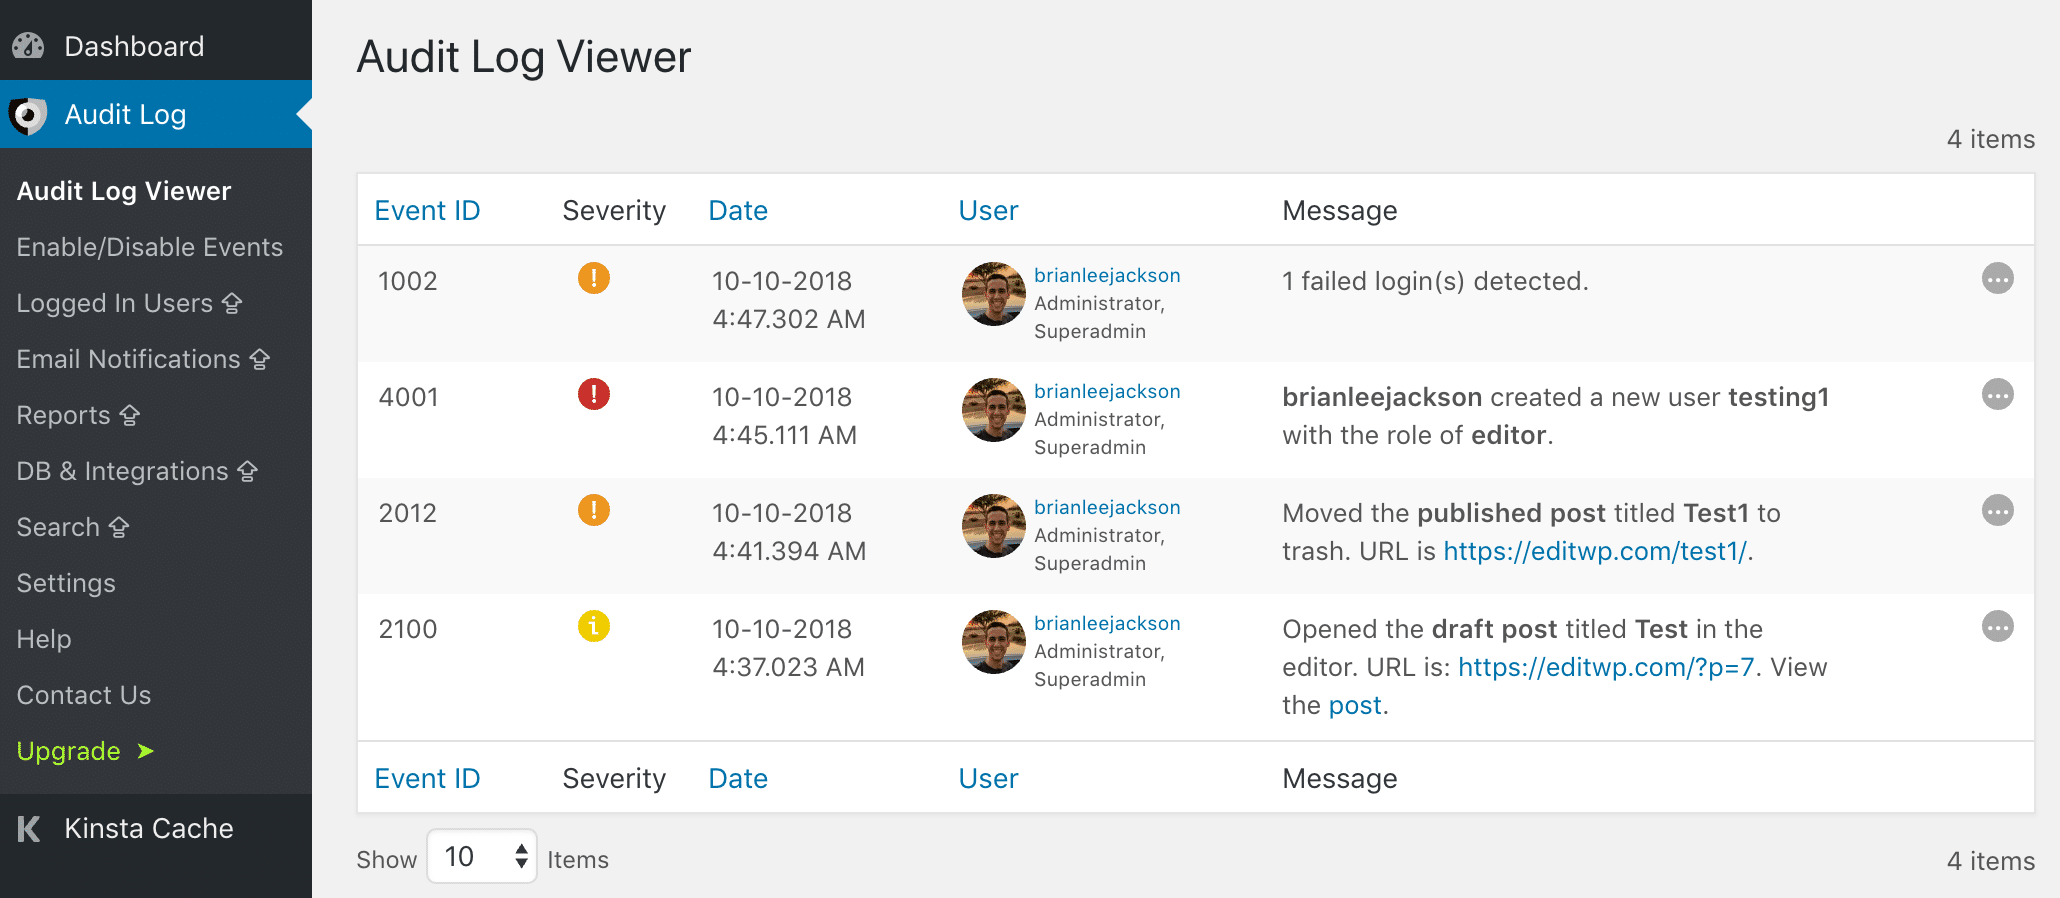The image size is (2060, 898).
Task: Click the Audit Log shield icon
Action: tap(28, 115)
